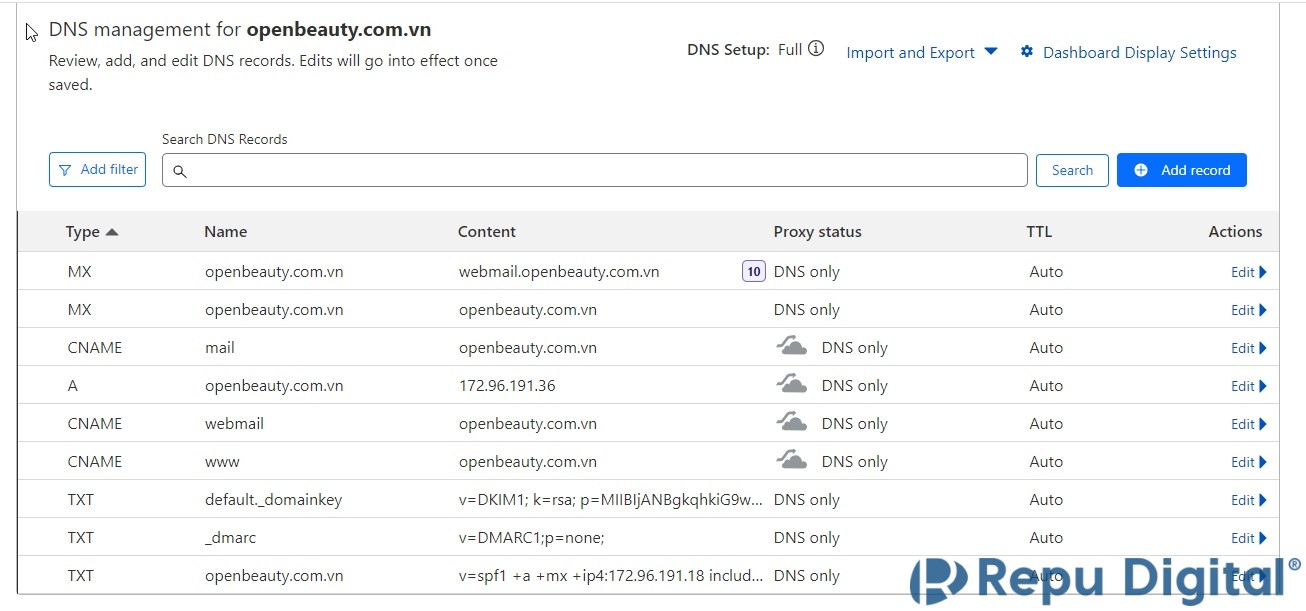The image size is (1306, 611).
Task: Expand Edit for the _dmarc TXT record
Action: (1248, 538)
